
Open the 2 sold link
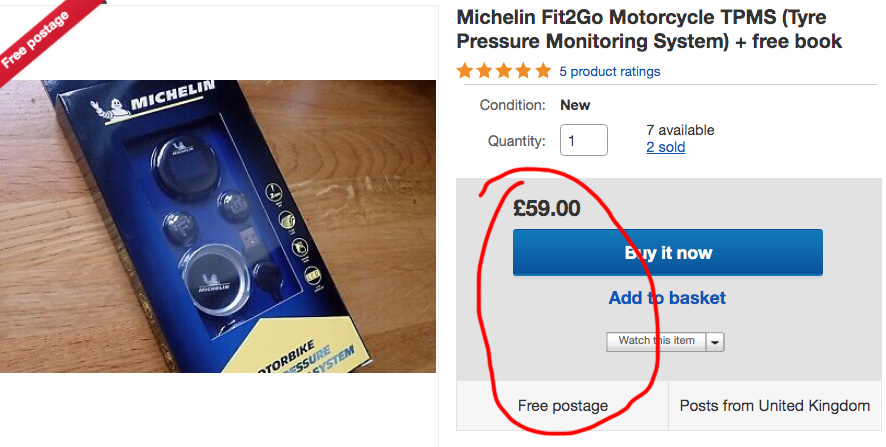point(665,147)
